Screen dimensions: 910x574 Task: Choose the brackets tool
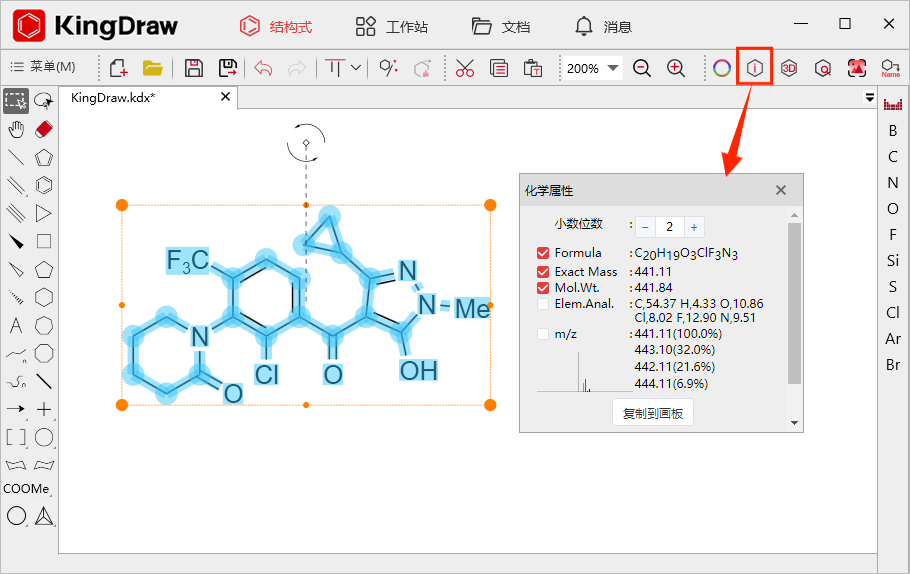coord(16,437)
